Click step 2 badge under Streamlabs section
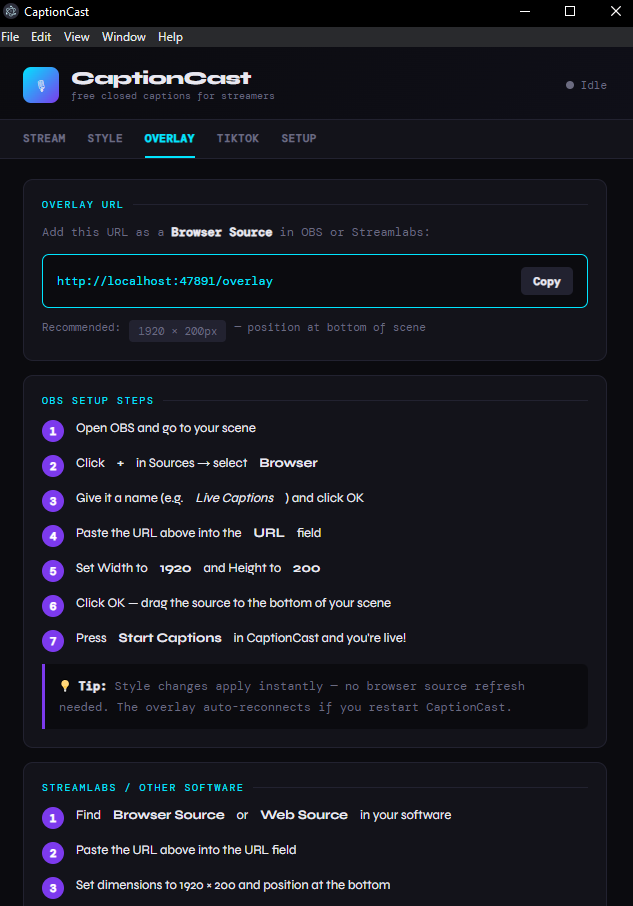The width and height of the screenshot is (633, 906). (x=53, y=853)
